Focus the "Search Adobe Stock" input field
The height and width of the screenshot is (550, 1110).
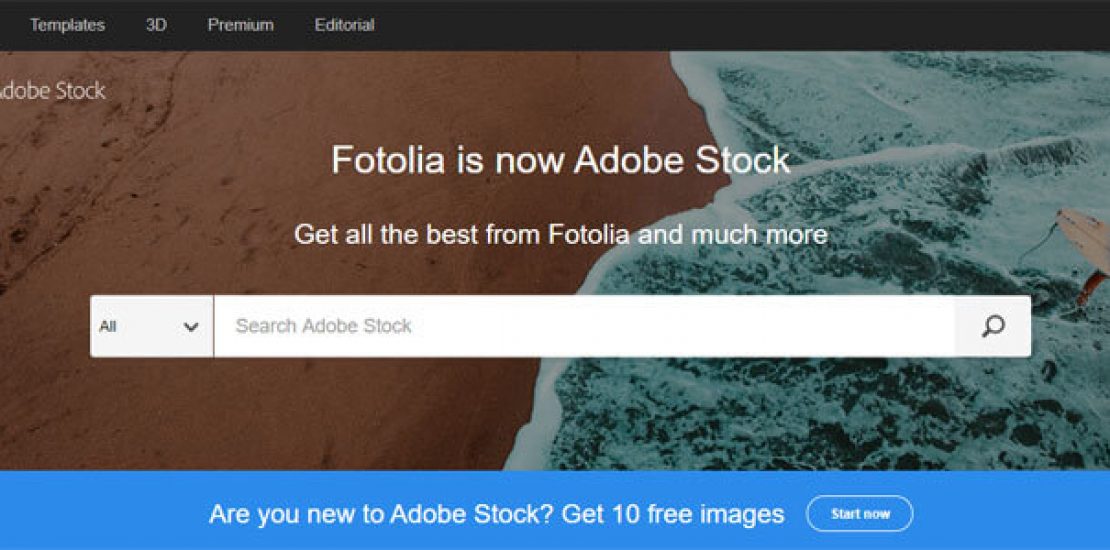[x=580, y=326]
